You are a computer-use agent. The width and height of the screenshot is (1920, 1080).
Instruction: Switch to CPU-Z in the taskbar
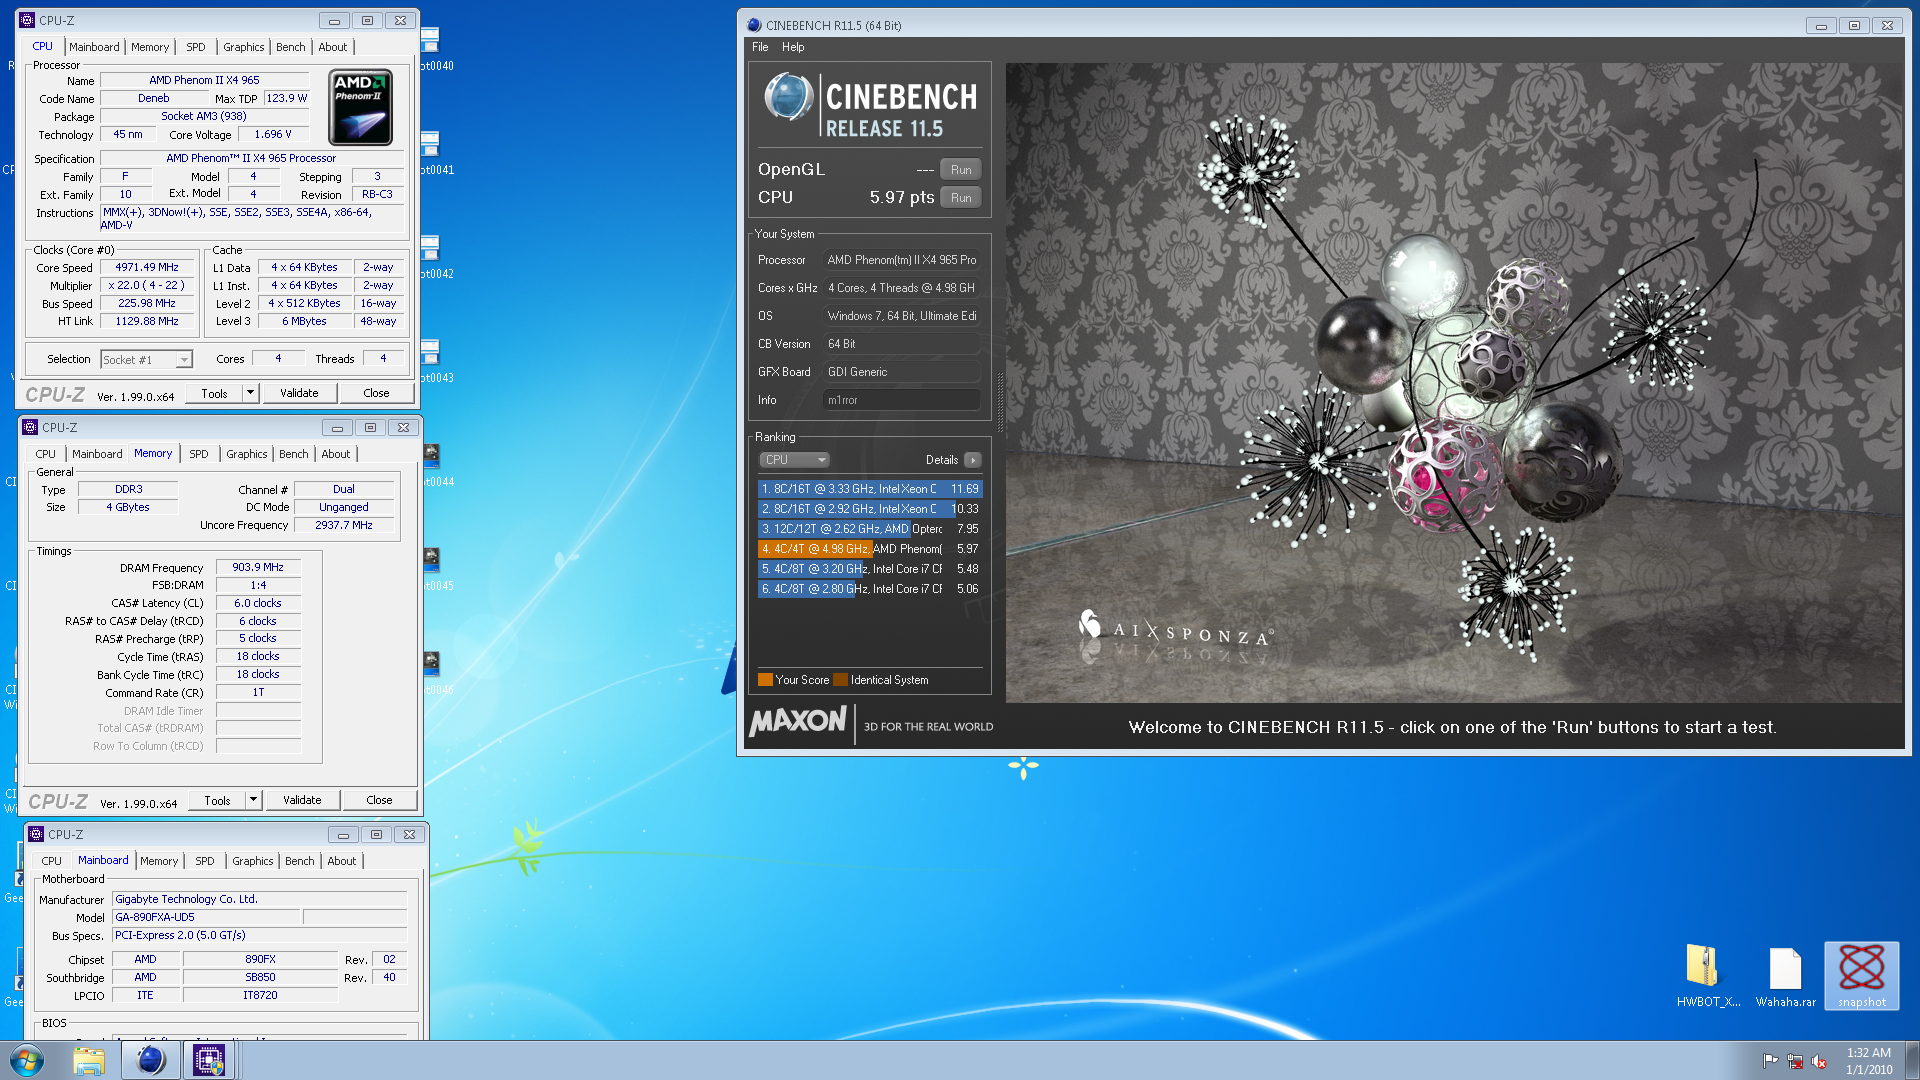[209, 1060]
